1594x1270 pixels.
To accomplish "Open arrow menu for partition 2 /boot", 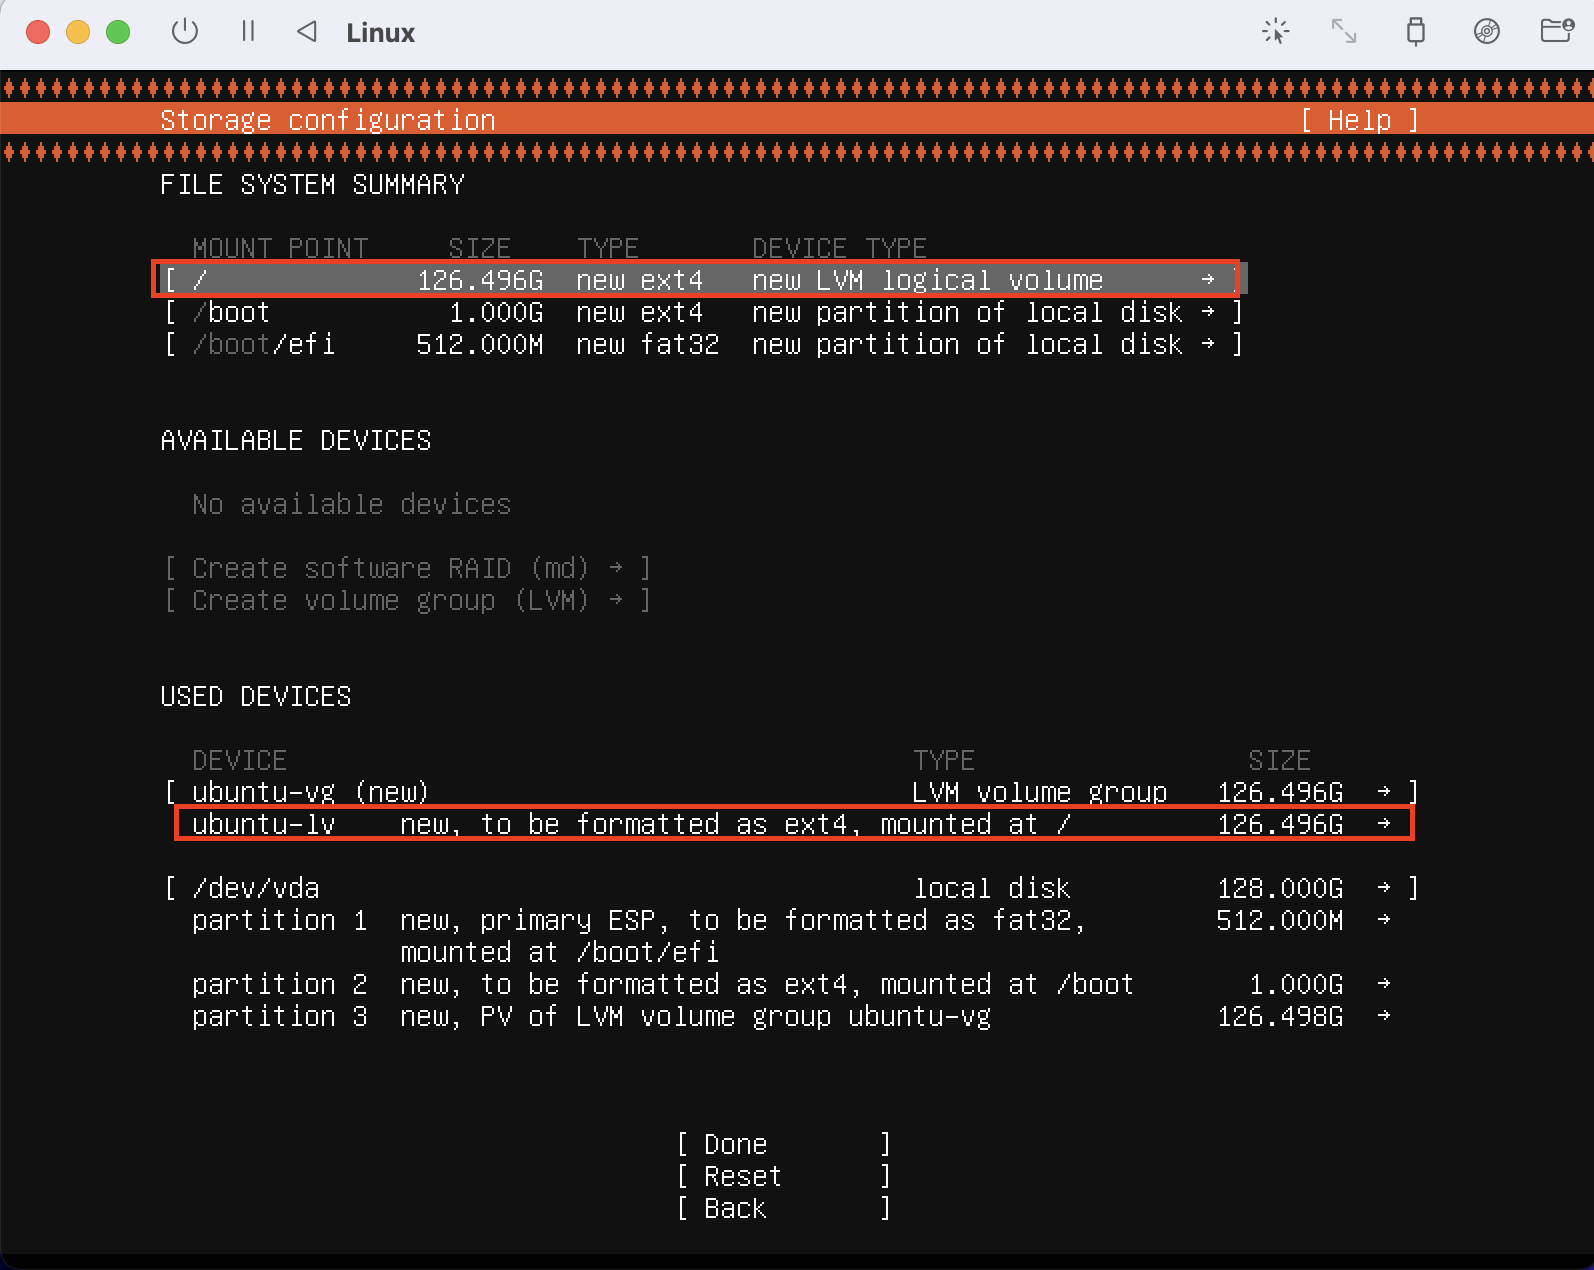I will coord(1384,984).
